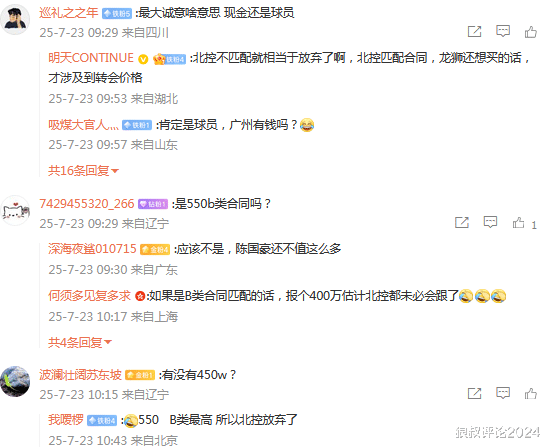Open 深海夜鲨010715 user profile
Image resolution: width=547 pixels, height=447 pixels.
[x=92, y=249]
